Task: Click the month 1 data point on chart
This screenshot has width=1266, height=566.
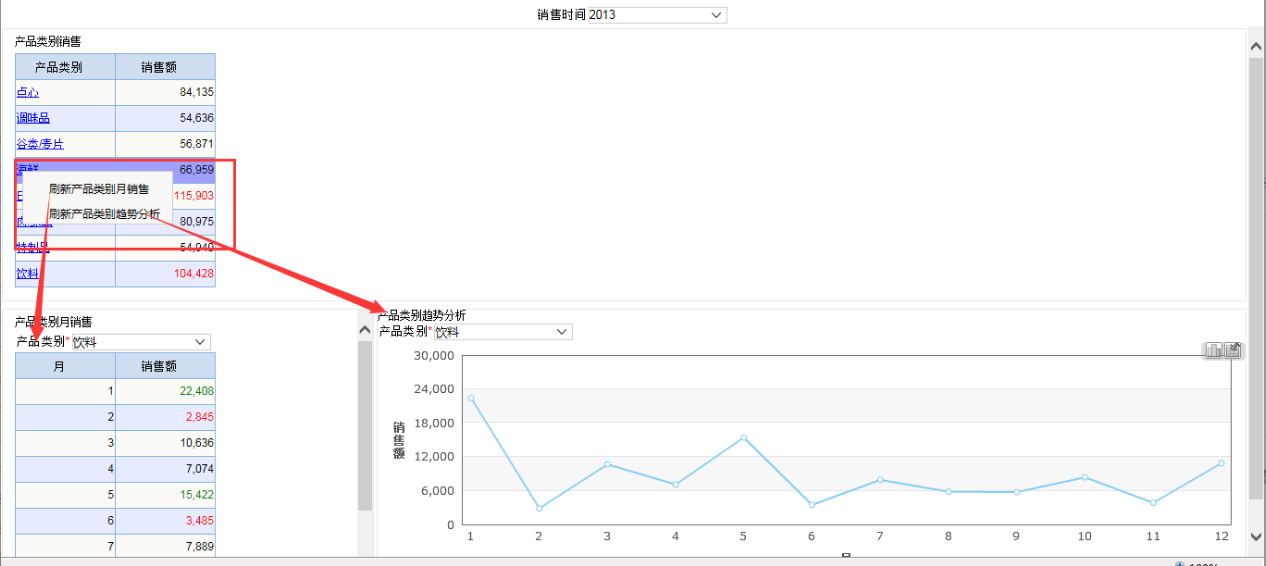Action: [x=471, y=398]
